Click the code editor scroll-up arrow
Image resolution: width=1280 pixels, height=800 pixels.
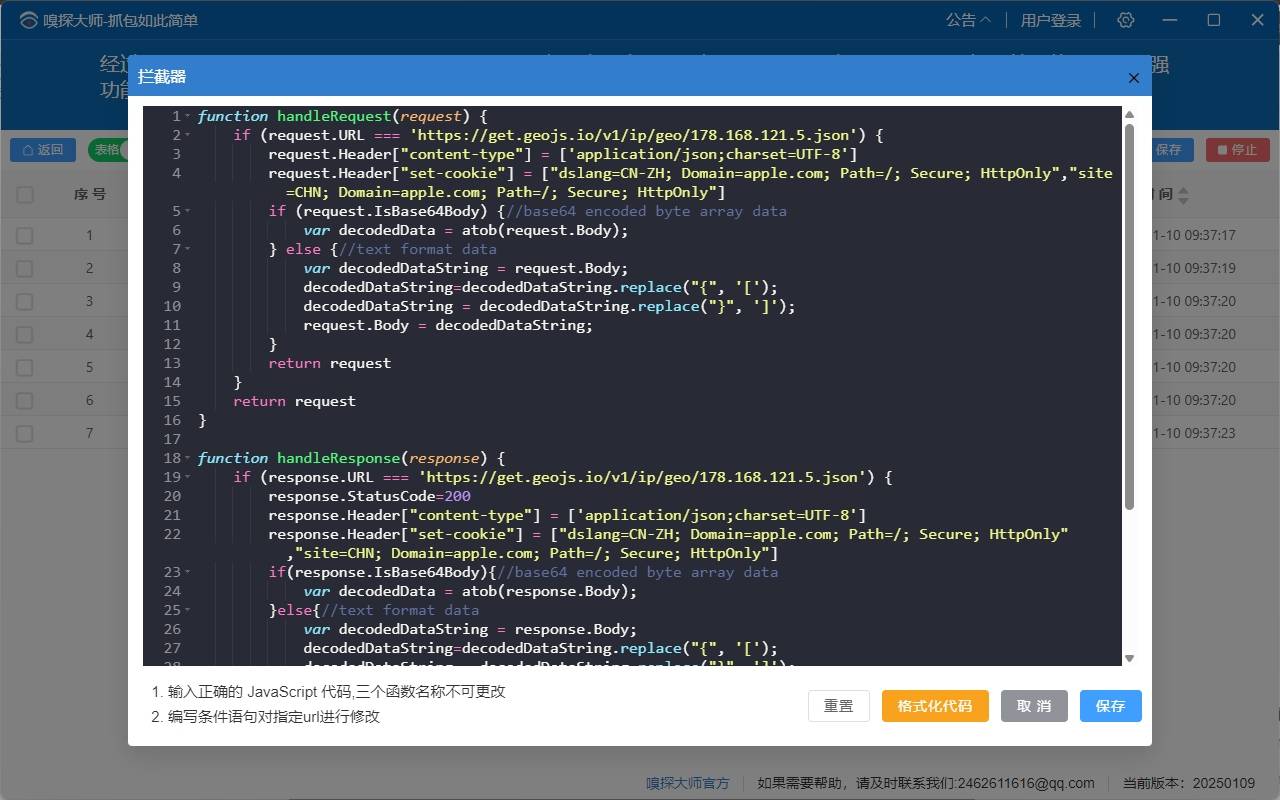coord(1129,115)
